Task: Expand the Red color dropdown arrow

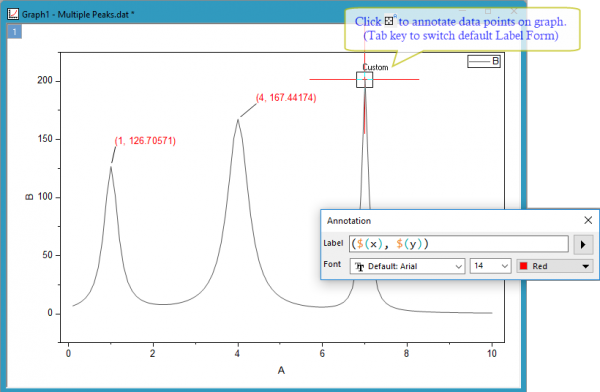Action: pos(585,266)
